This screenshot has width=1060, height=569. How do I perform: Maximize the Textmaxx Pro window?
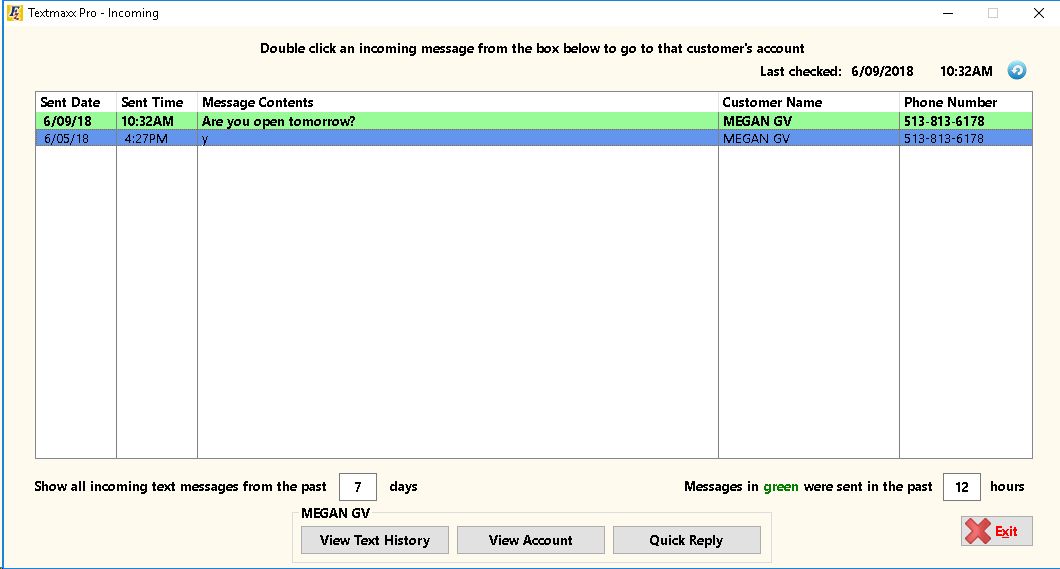(993, 13)
